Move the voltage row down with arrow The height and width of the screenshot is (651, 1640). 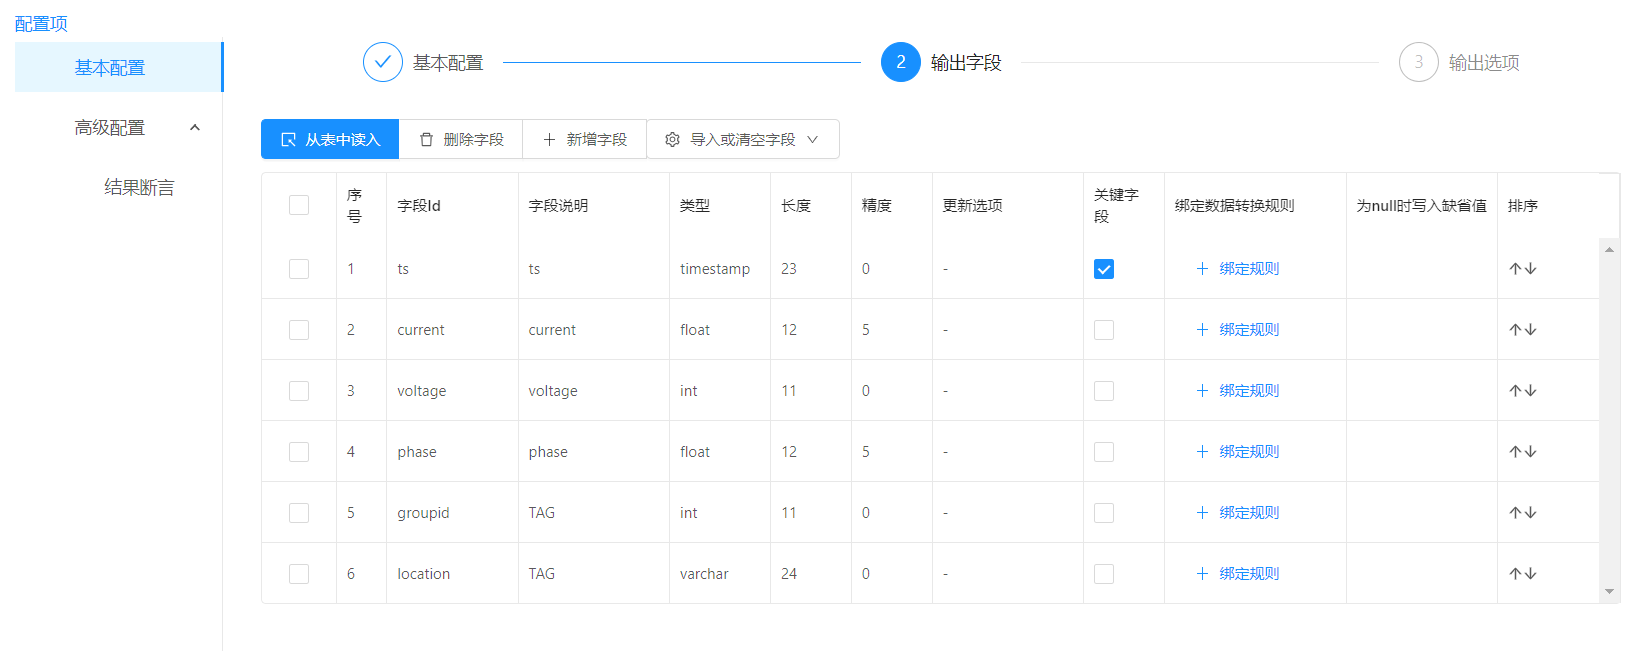(1530, 391)
